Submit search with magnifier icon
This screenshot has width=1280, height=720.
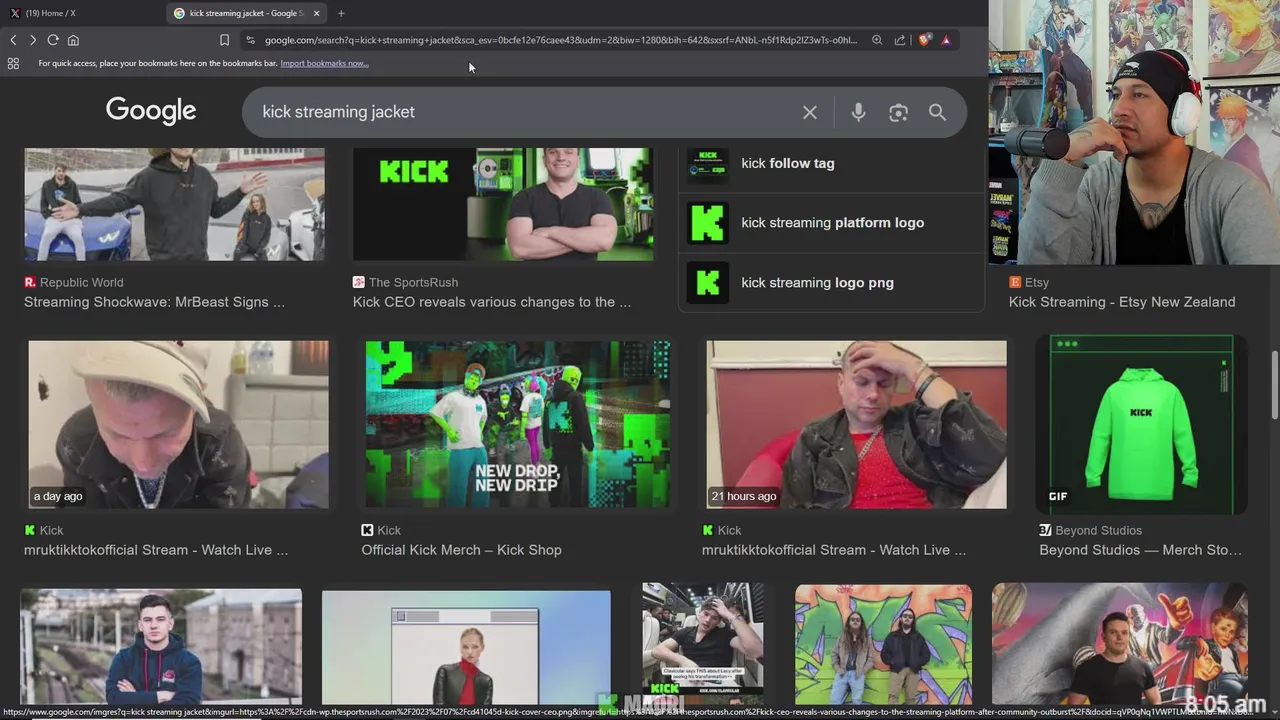pos(937,112)
